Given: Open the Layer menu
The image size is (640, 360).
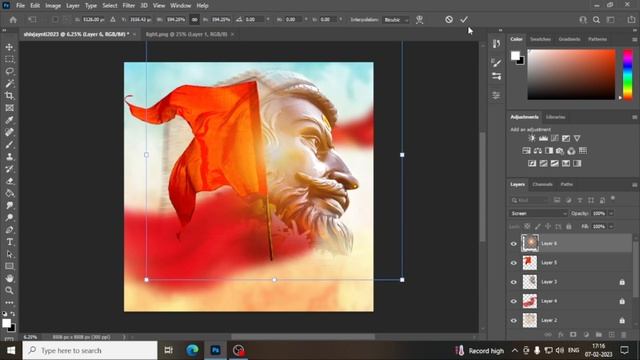Looking at the screenshot, I should [x=73, y=6].
